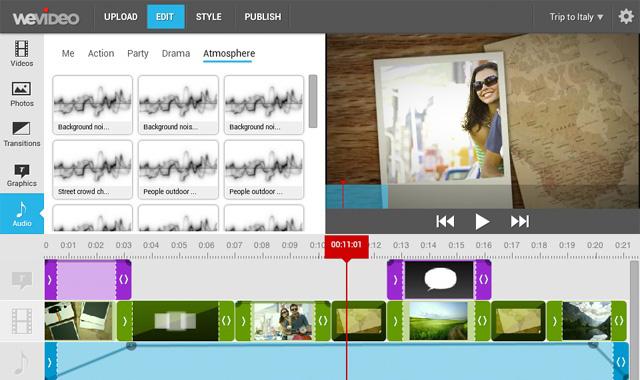The image size is (640, 380).
Task: Click left handle of first purple title clip
Action: tap(51, 280)
